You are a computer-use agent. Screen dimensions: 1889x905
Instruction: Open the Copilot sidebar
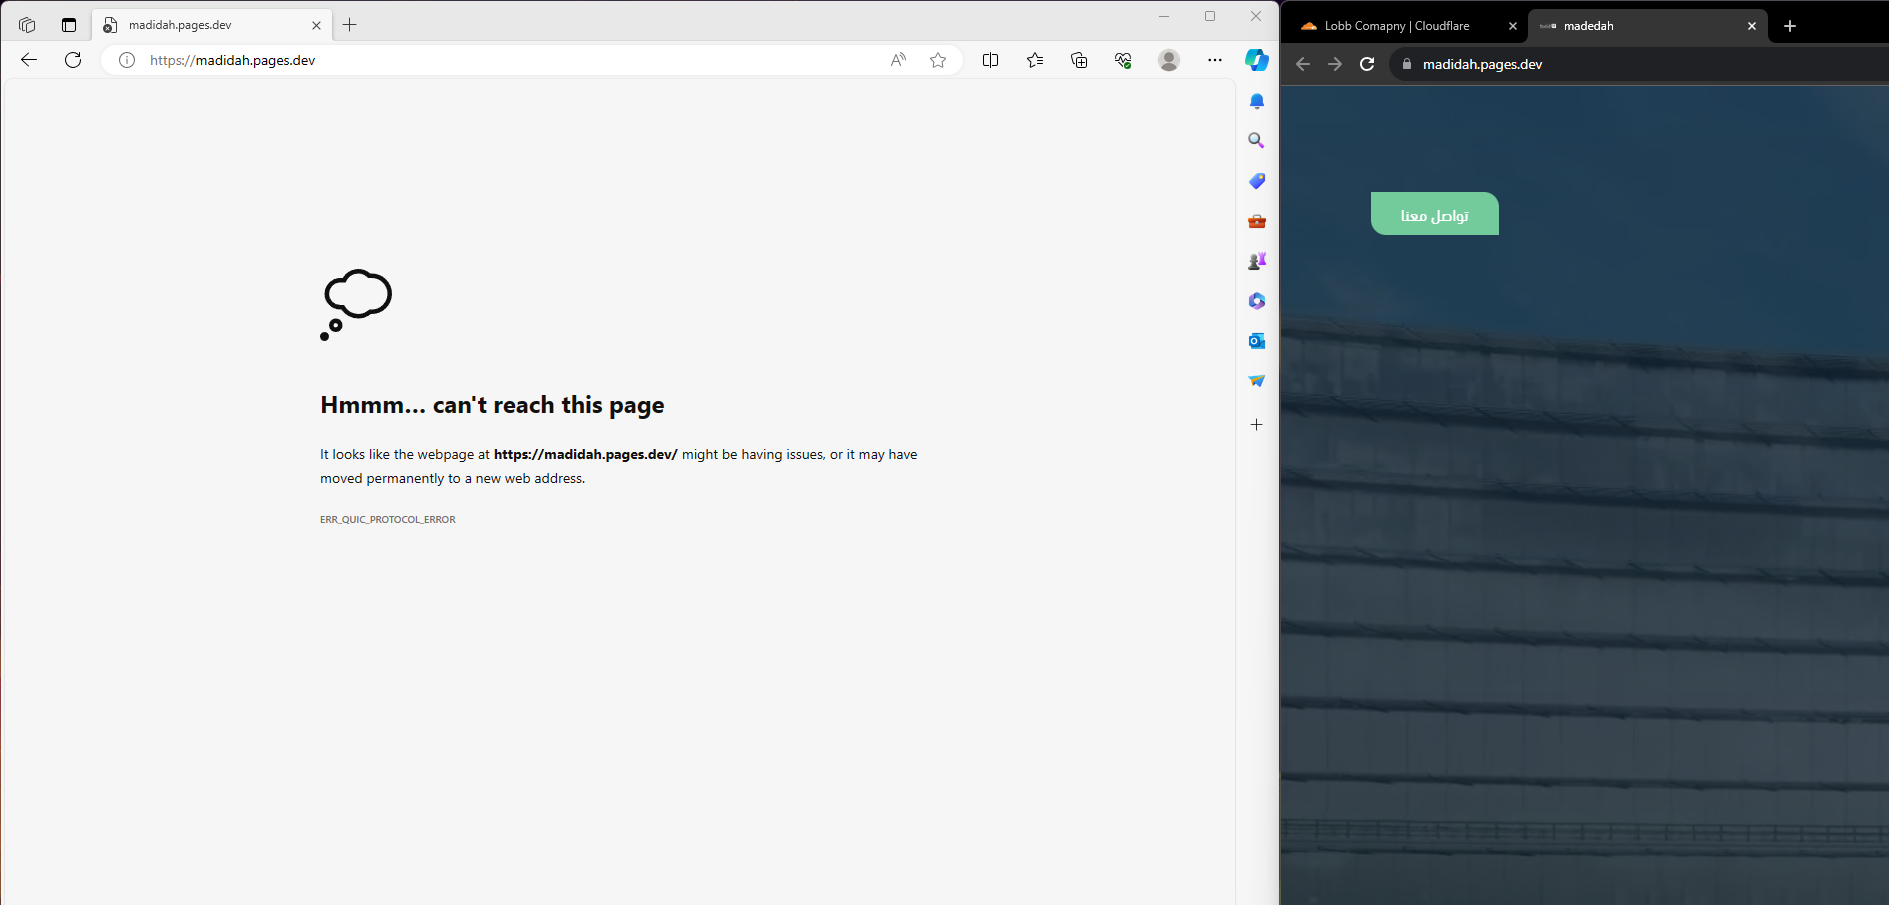click(x=1257, y=60)
